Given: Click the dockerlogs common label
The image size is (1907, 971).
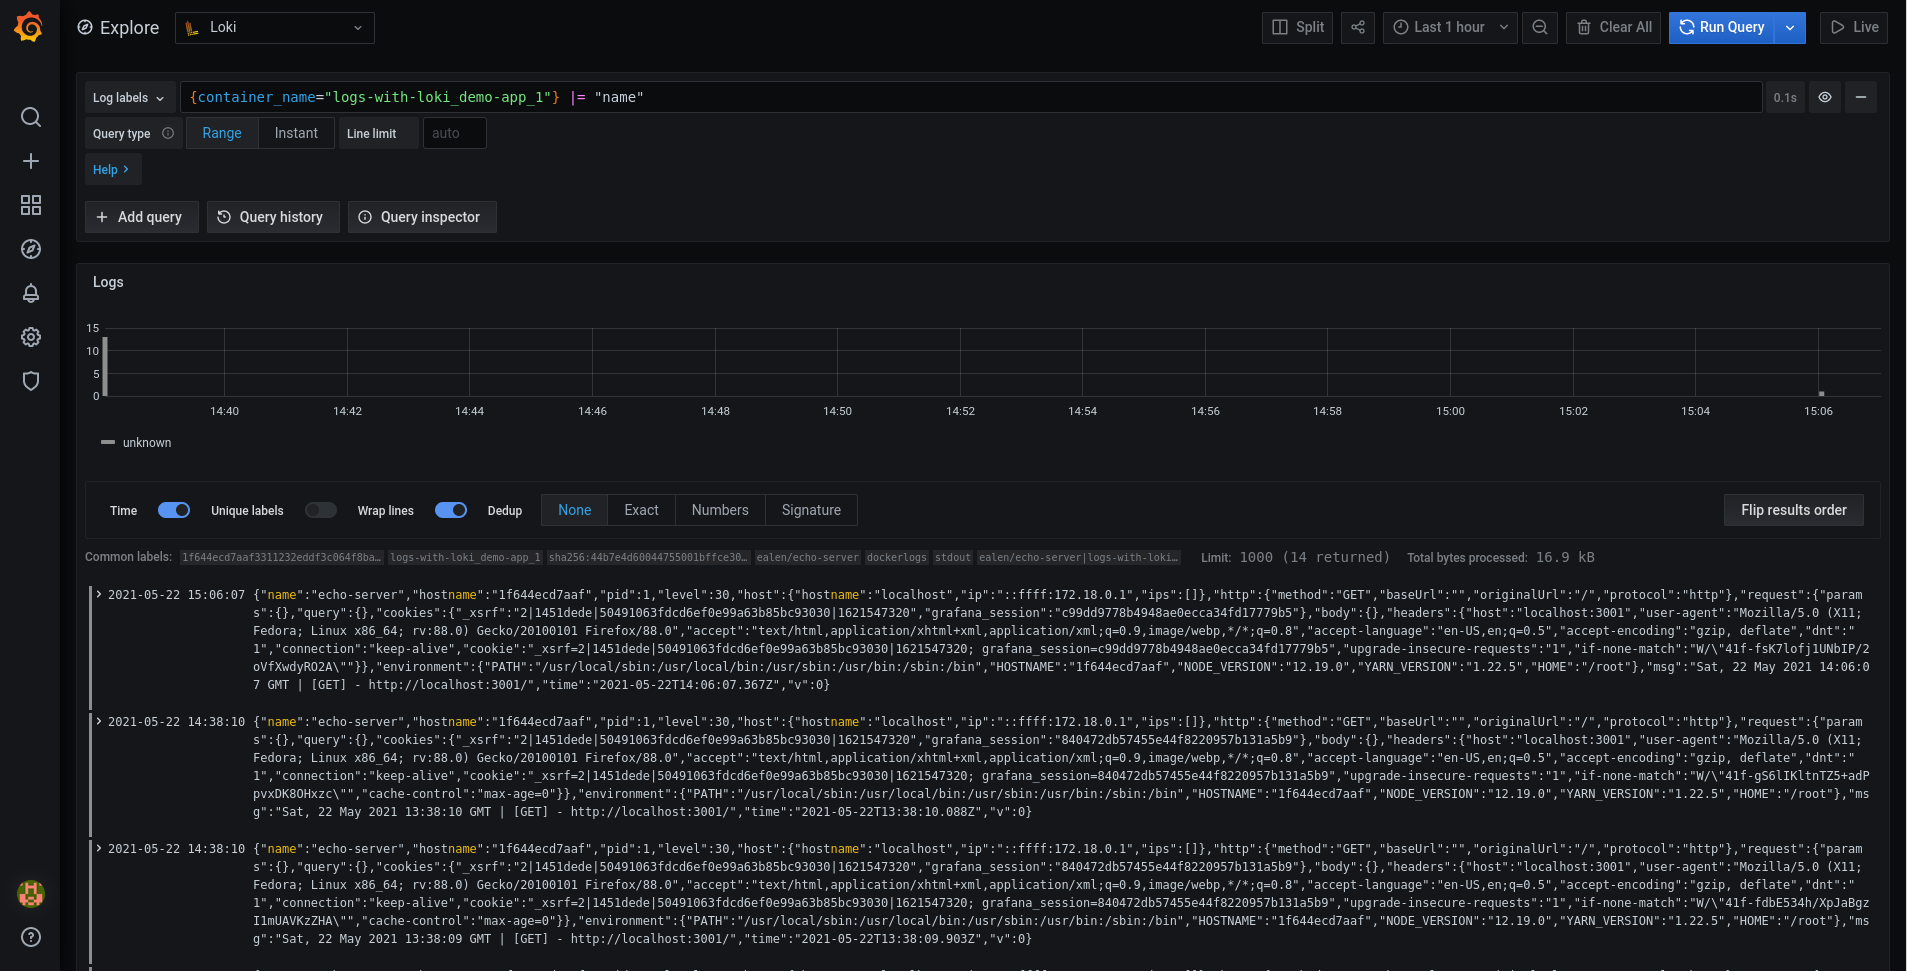Looking at the screenshot, I should (897, 557).
